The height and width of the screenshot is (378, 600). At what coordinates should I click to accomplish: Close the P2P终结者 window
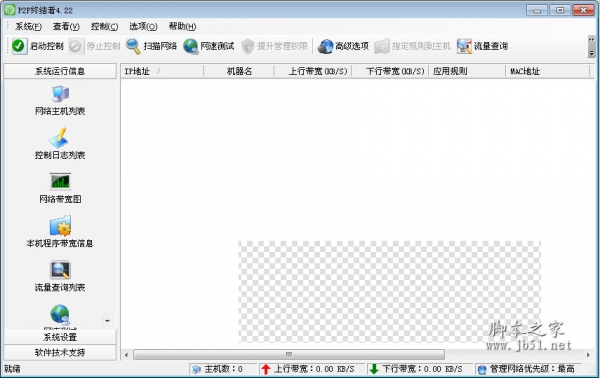click(x=584, y=10)
